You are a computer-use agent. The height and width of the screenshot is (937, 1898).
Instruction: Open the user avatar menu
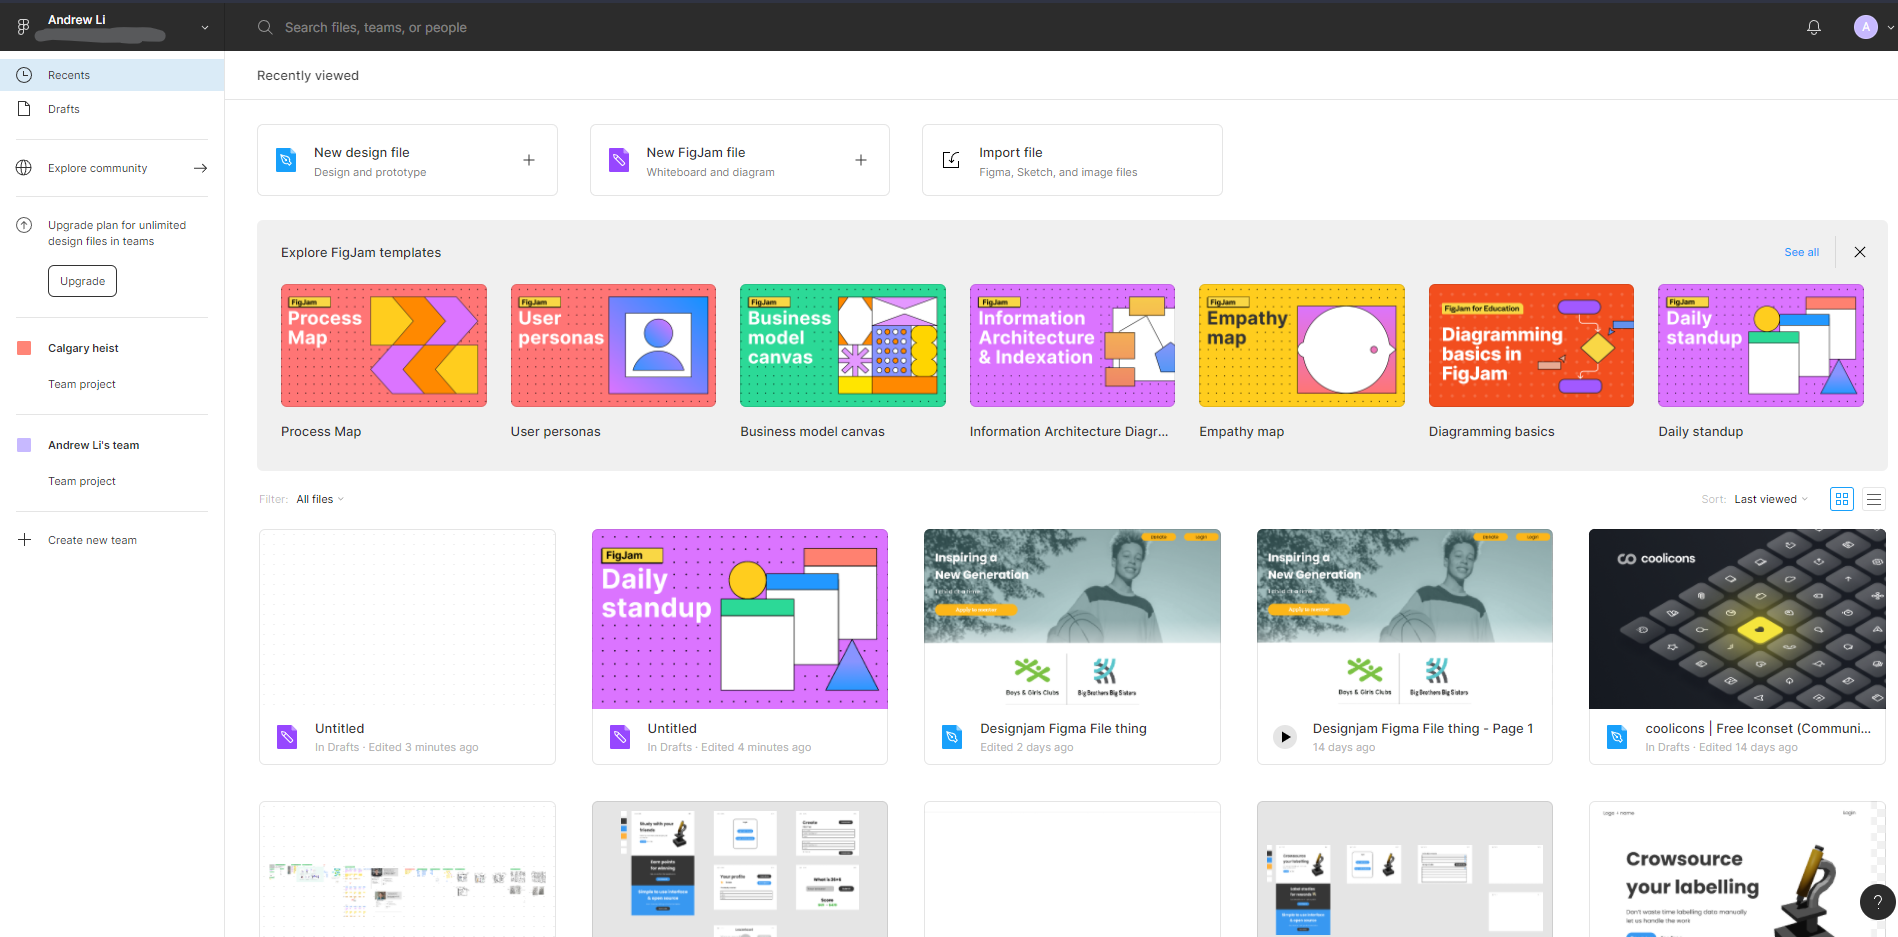point(1865,28)
